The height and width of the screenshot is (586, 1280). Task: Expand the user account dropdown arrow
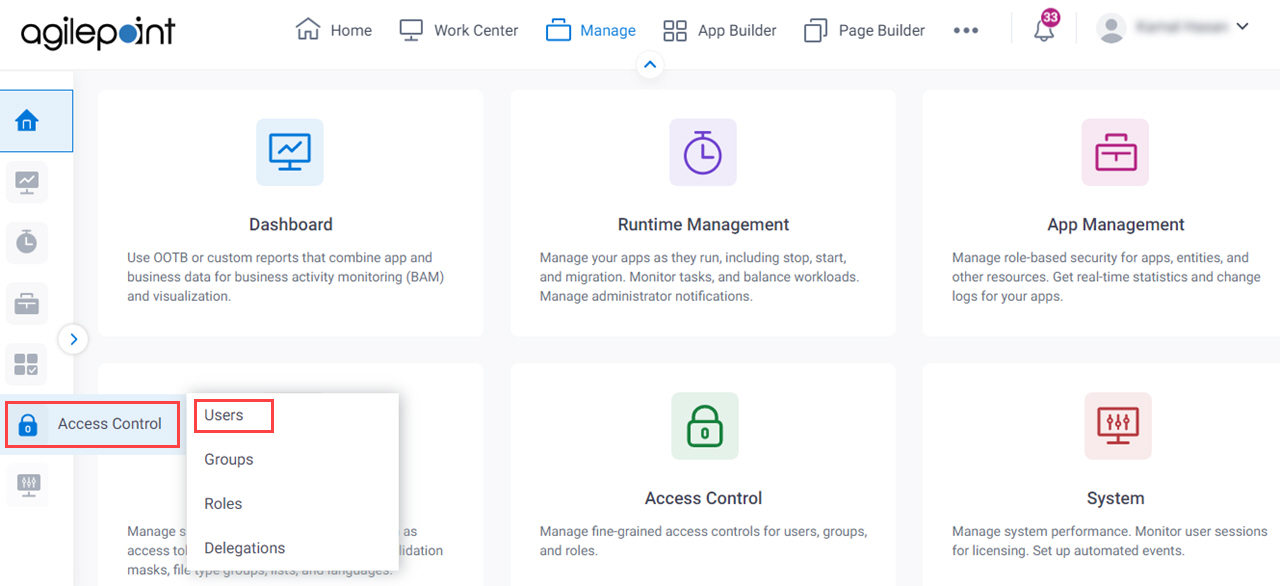[1243, 27]
